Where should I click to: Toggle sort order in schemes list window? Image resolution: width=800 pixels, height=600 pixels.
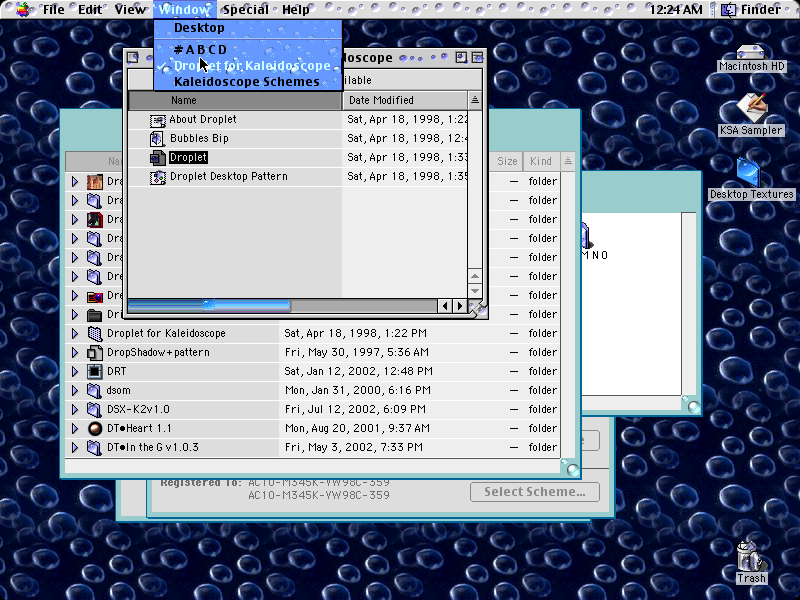click(x=568, y=161)
